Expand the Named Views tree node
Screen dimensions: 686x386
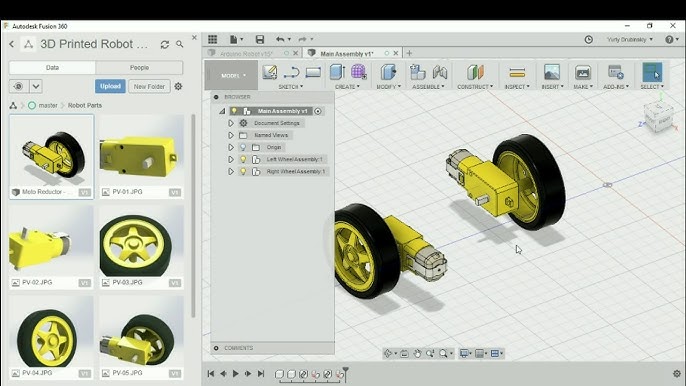click(231, 135)
